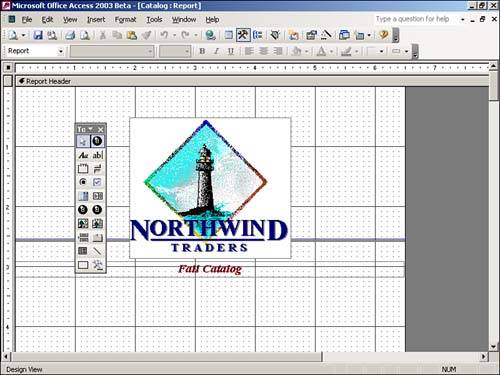
Task: Expand the Line/Border Width dropdown arrow
Action: tap(381, 51)
